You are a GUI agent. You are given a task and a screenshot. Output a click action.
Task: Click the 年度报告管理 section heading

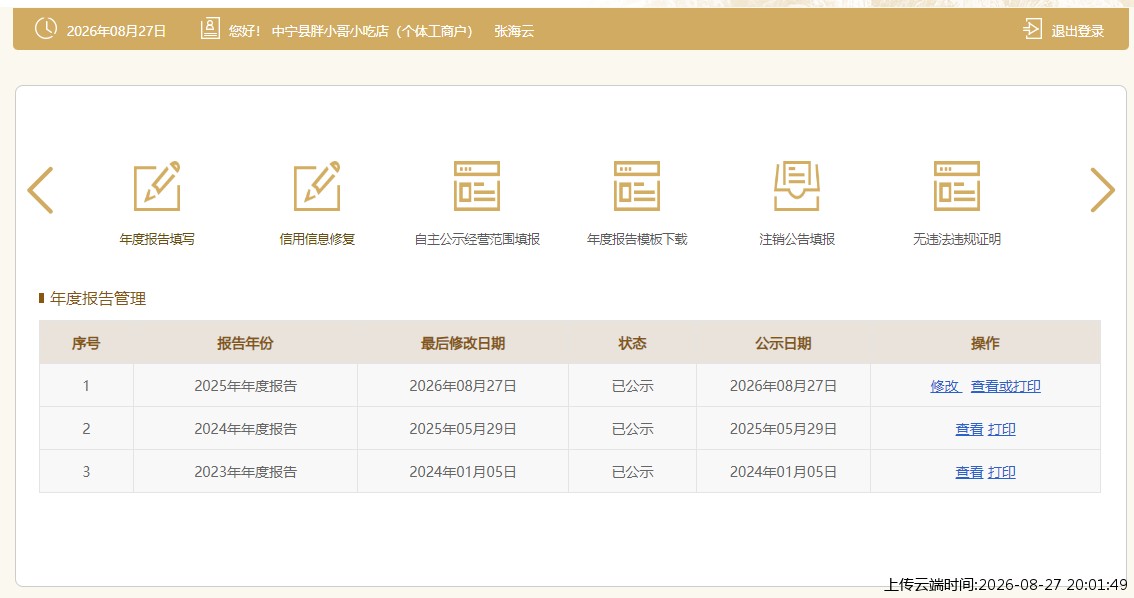pos(98,299)
